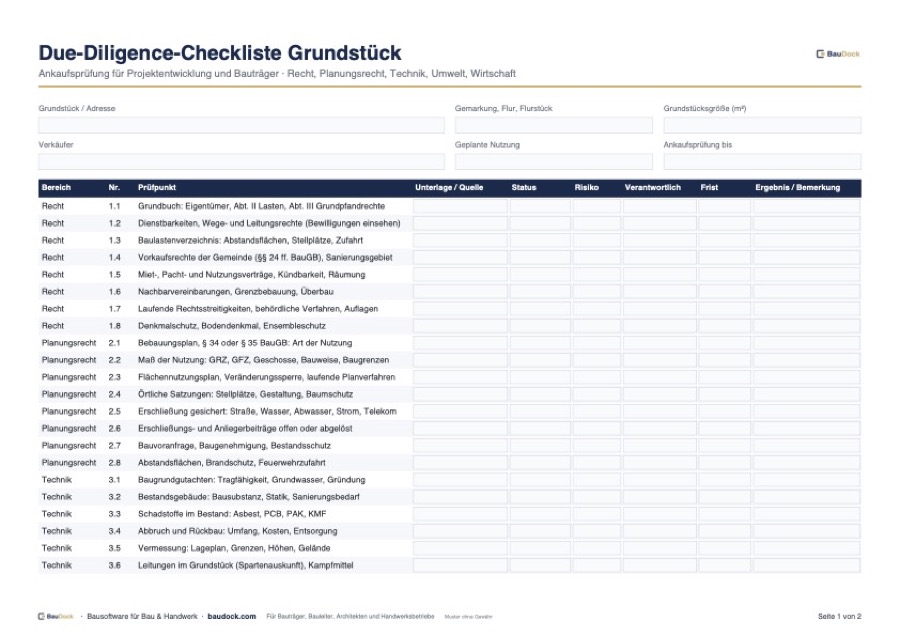The height and width of the screenshot is (636, 900).
Task: Click the Grundstücksgröße (m²) input field
Action: click(762, 125)
